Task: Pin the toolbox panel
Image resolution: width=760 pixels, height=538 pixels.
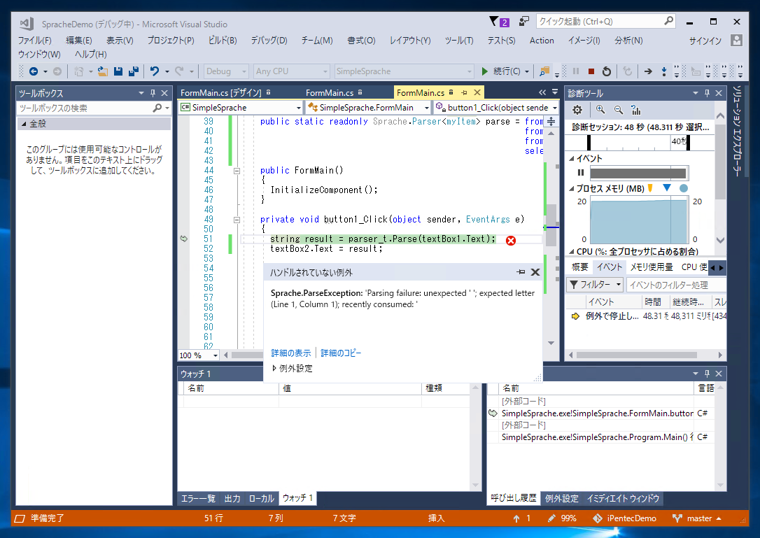Action: click(153, 93)
